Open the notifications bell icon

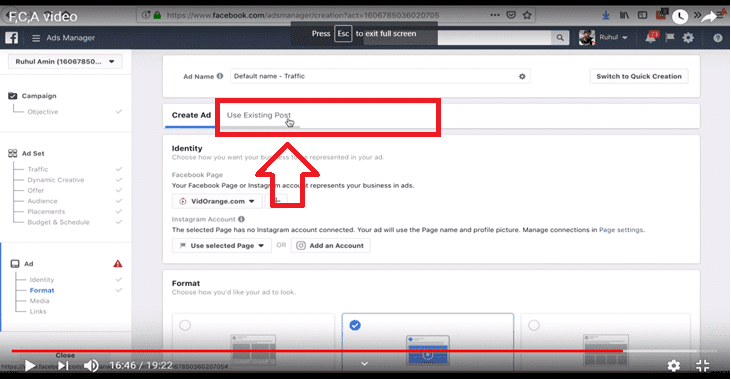(650, 38)
